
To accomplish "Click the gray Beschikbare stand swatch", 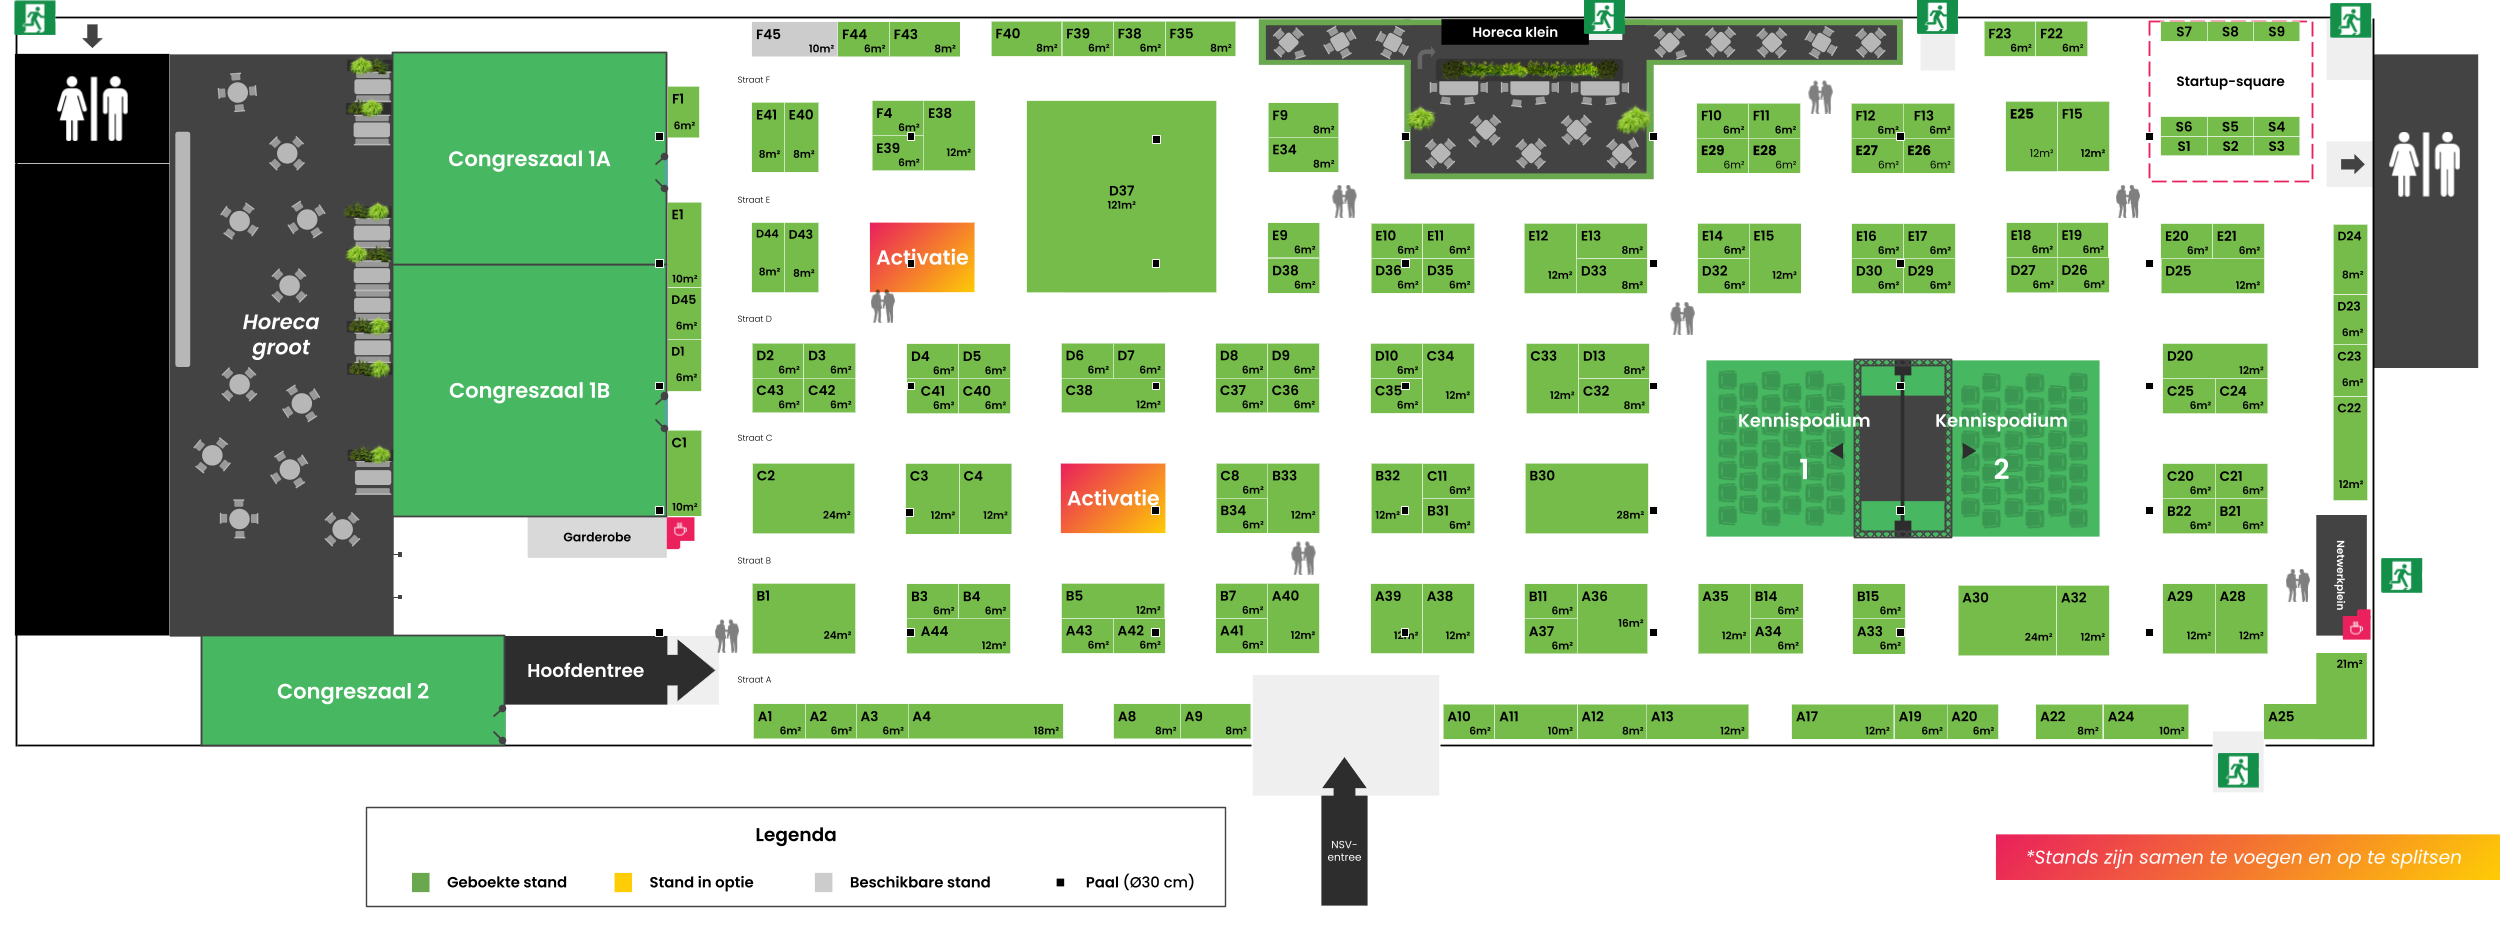I will [824, 882].
